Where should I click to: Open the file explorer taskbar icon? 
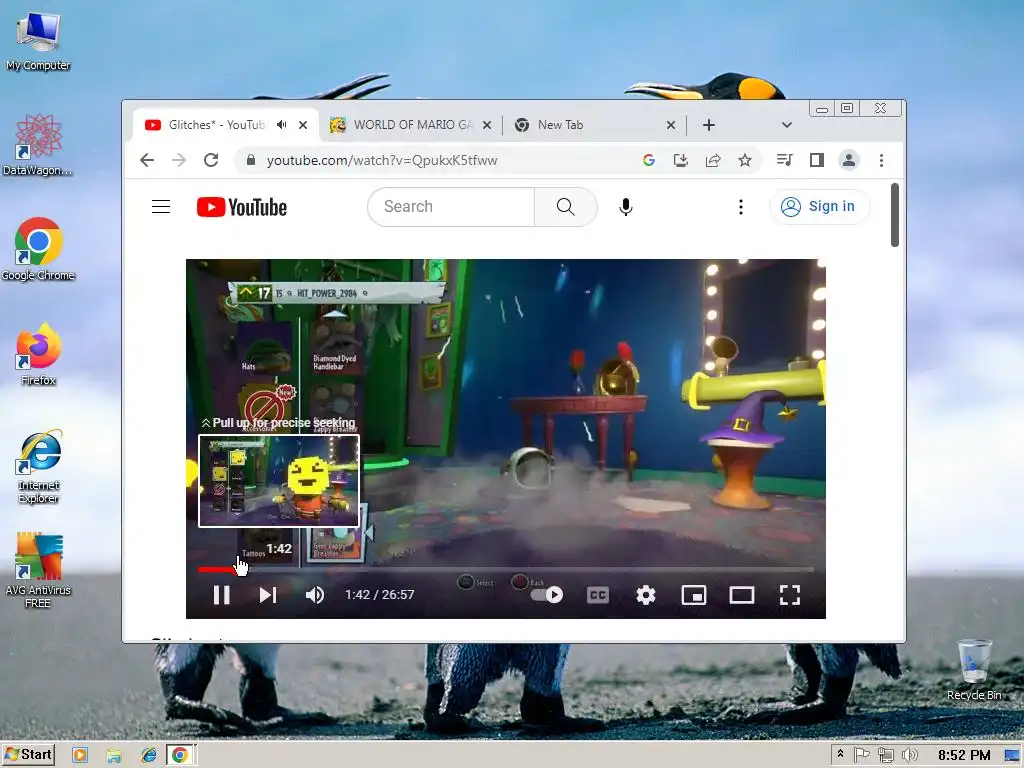[114, 756]
